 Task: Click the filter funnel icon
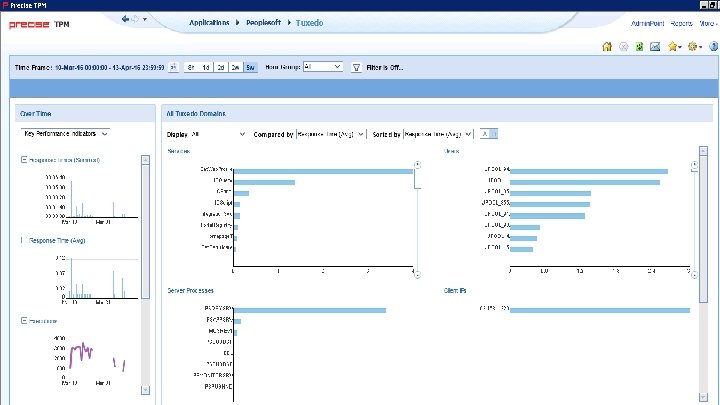356,68
